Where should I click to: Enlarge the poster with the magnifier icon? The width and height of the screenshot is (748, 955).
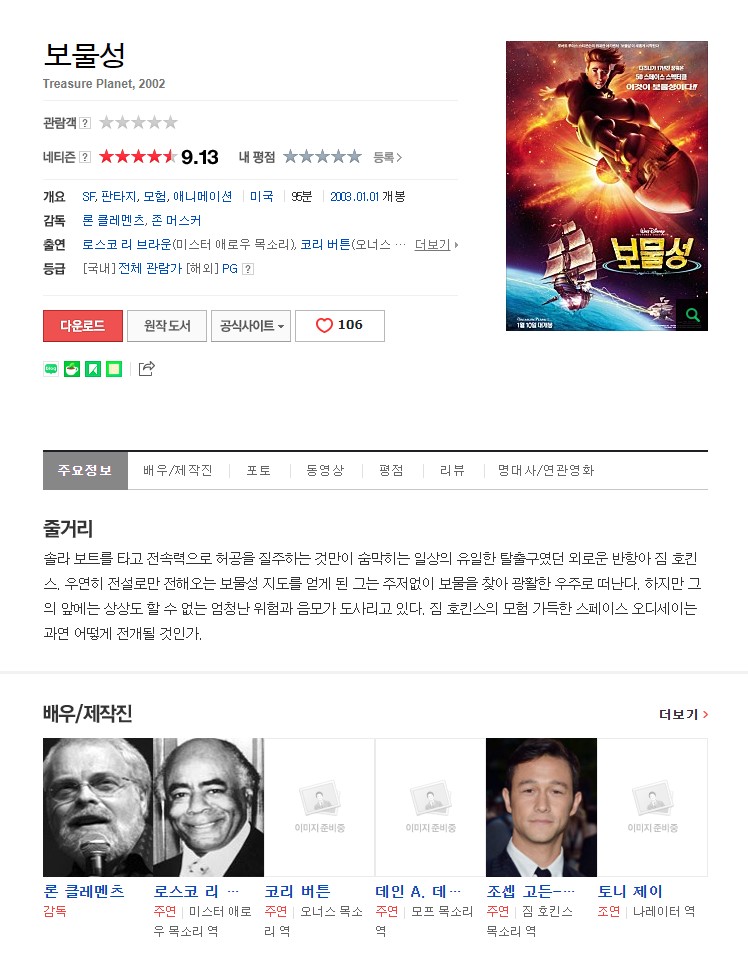click(693, 315)
